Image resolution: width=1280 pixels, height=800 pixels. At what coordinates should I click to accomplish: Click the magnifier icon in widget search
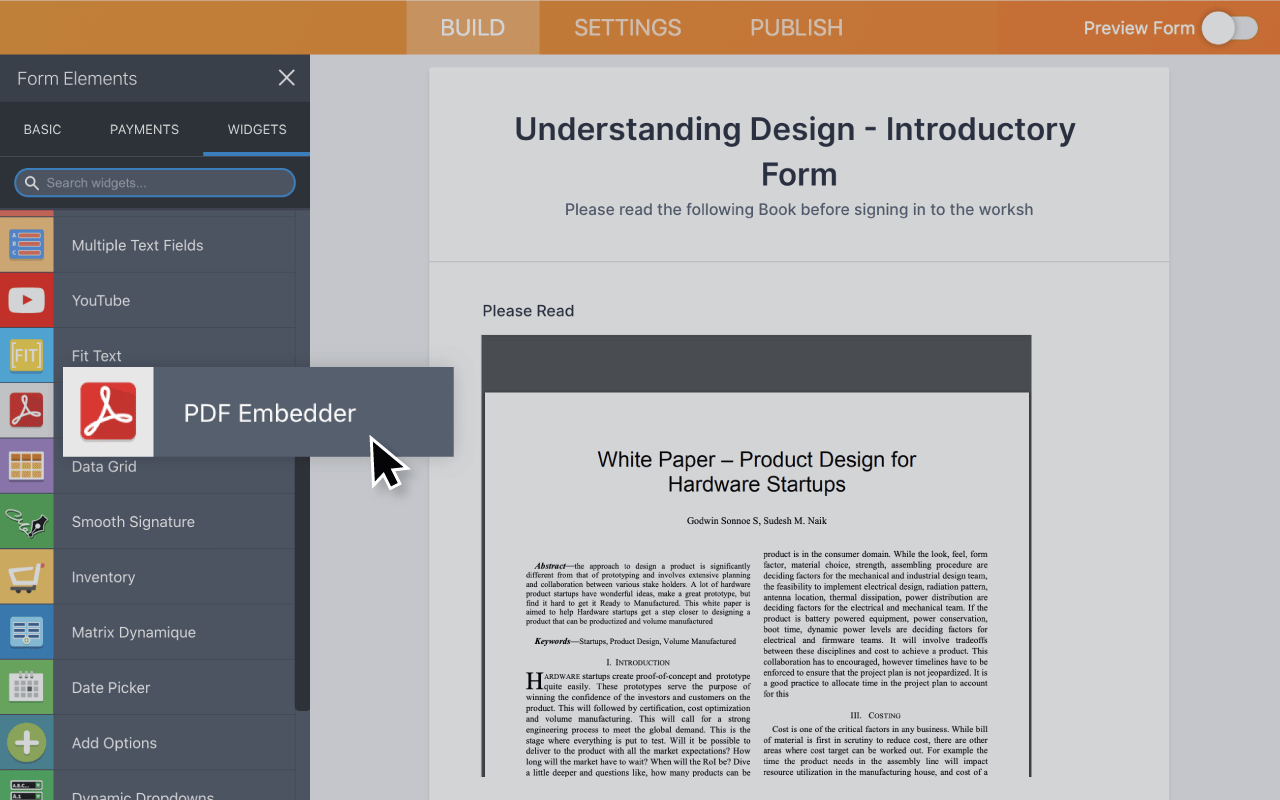coord(31,182)
